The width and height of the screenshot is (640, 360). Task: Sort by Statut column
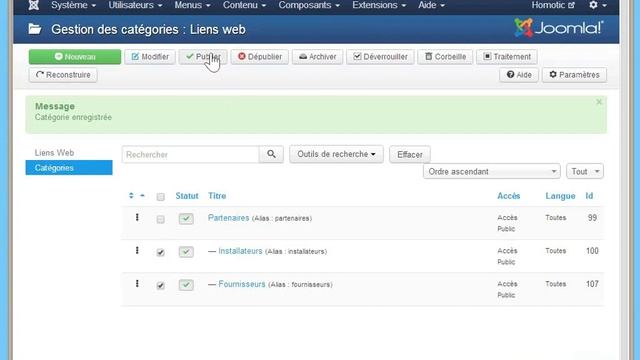point(187,196)
